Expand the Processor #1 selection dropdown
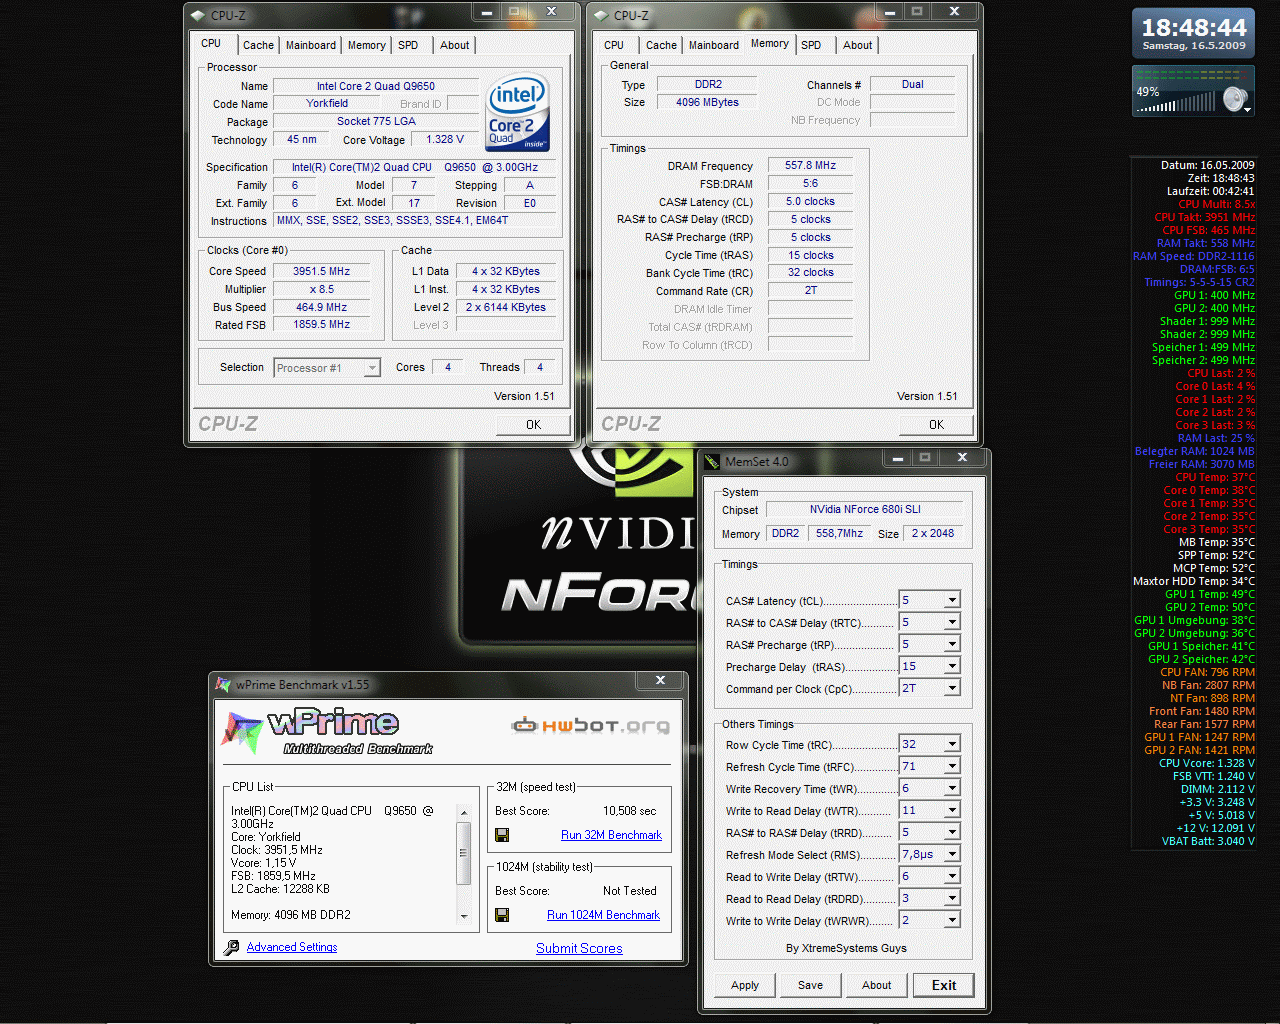Screen dimensions: 1280x1024 coord(372,368)
